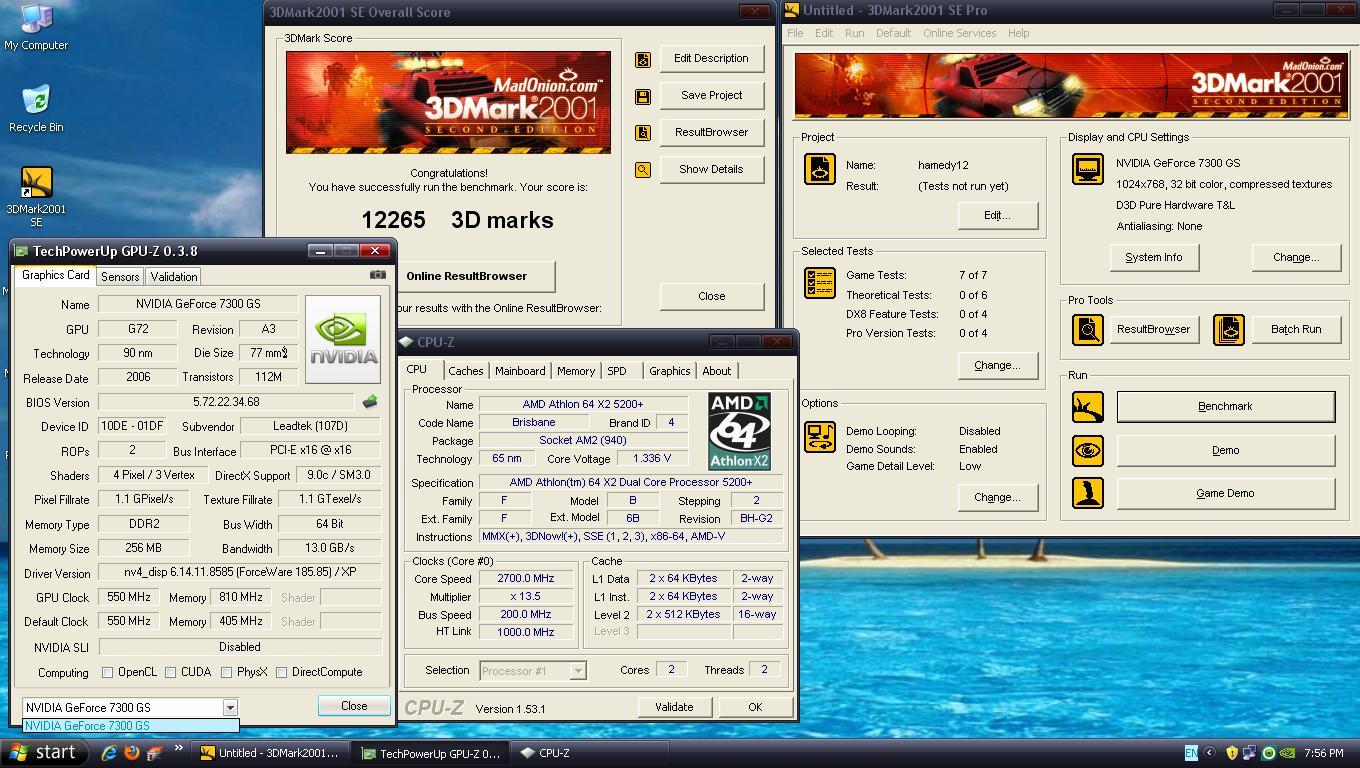The width and height of the screenshot is (1360, 768).
Task: Open the Help menu in 3DMark Pro
Action: 1018,33
